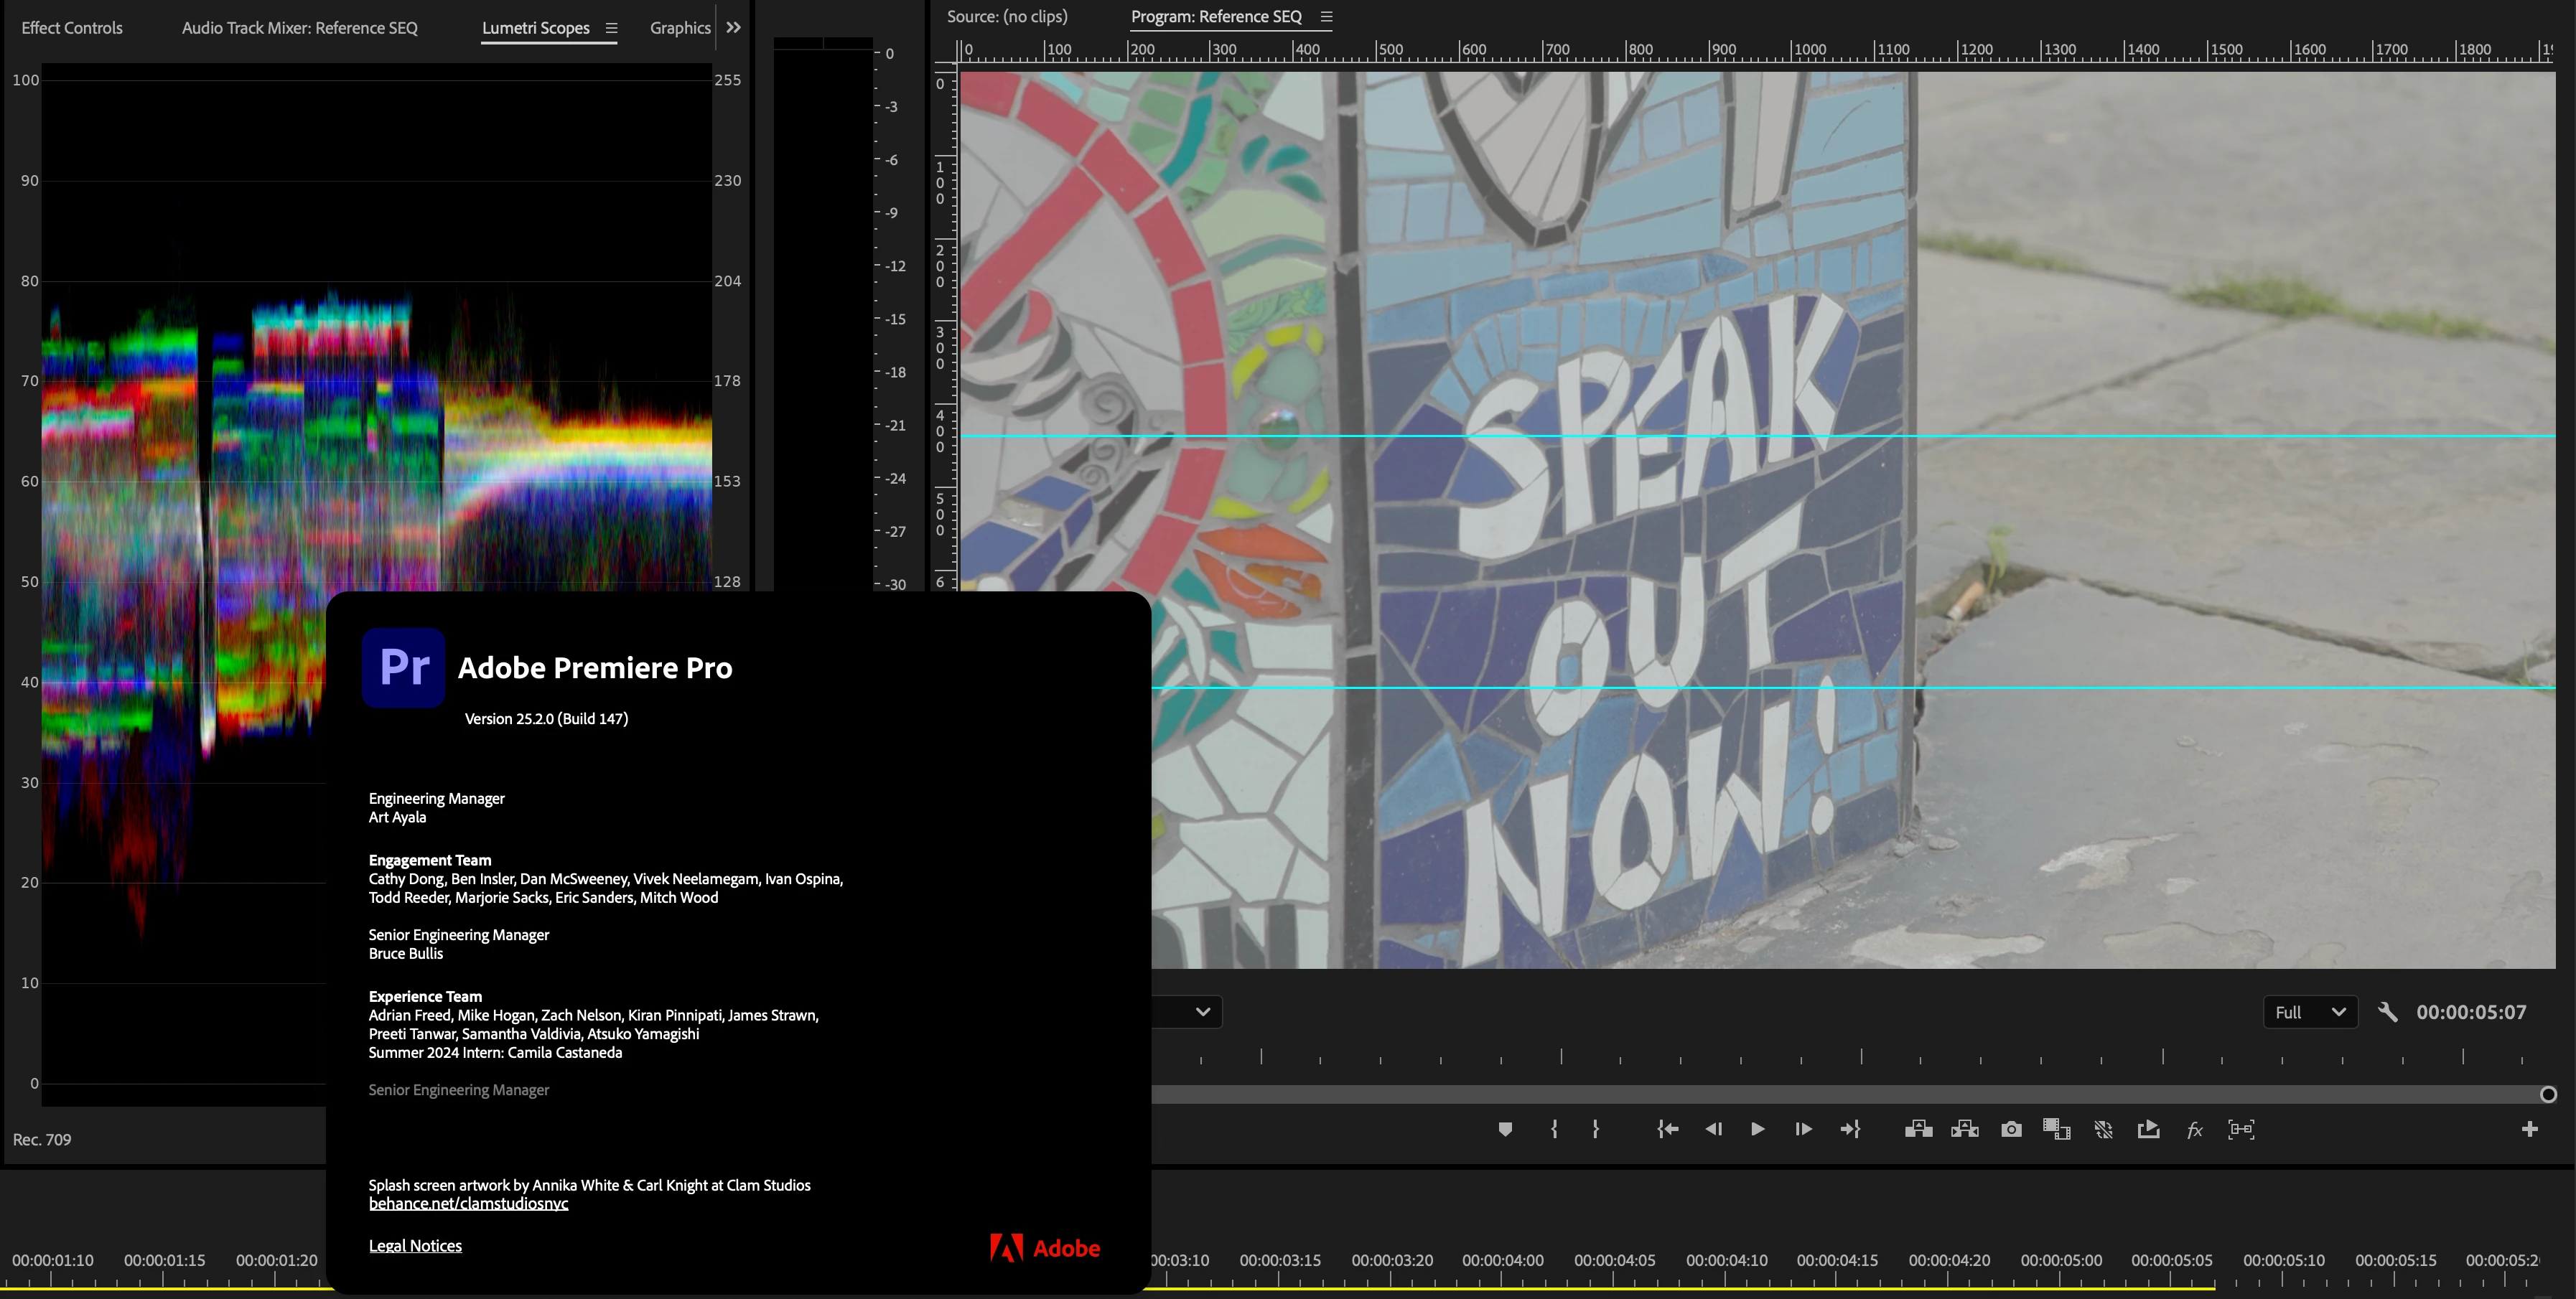Toggle the Comparison View button

coord(2056,1129)
